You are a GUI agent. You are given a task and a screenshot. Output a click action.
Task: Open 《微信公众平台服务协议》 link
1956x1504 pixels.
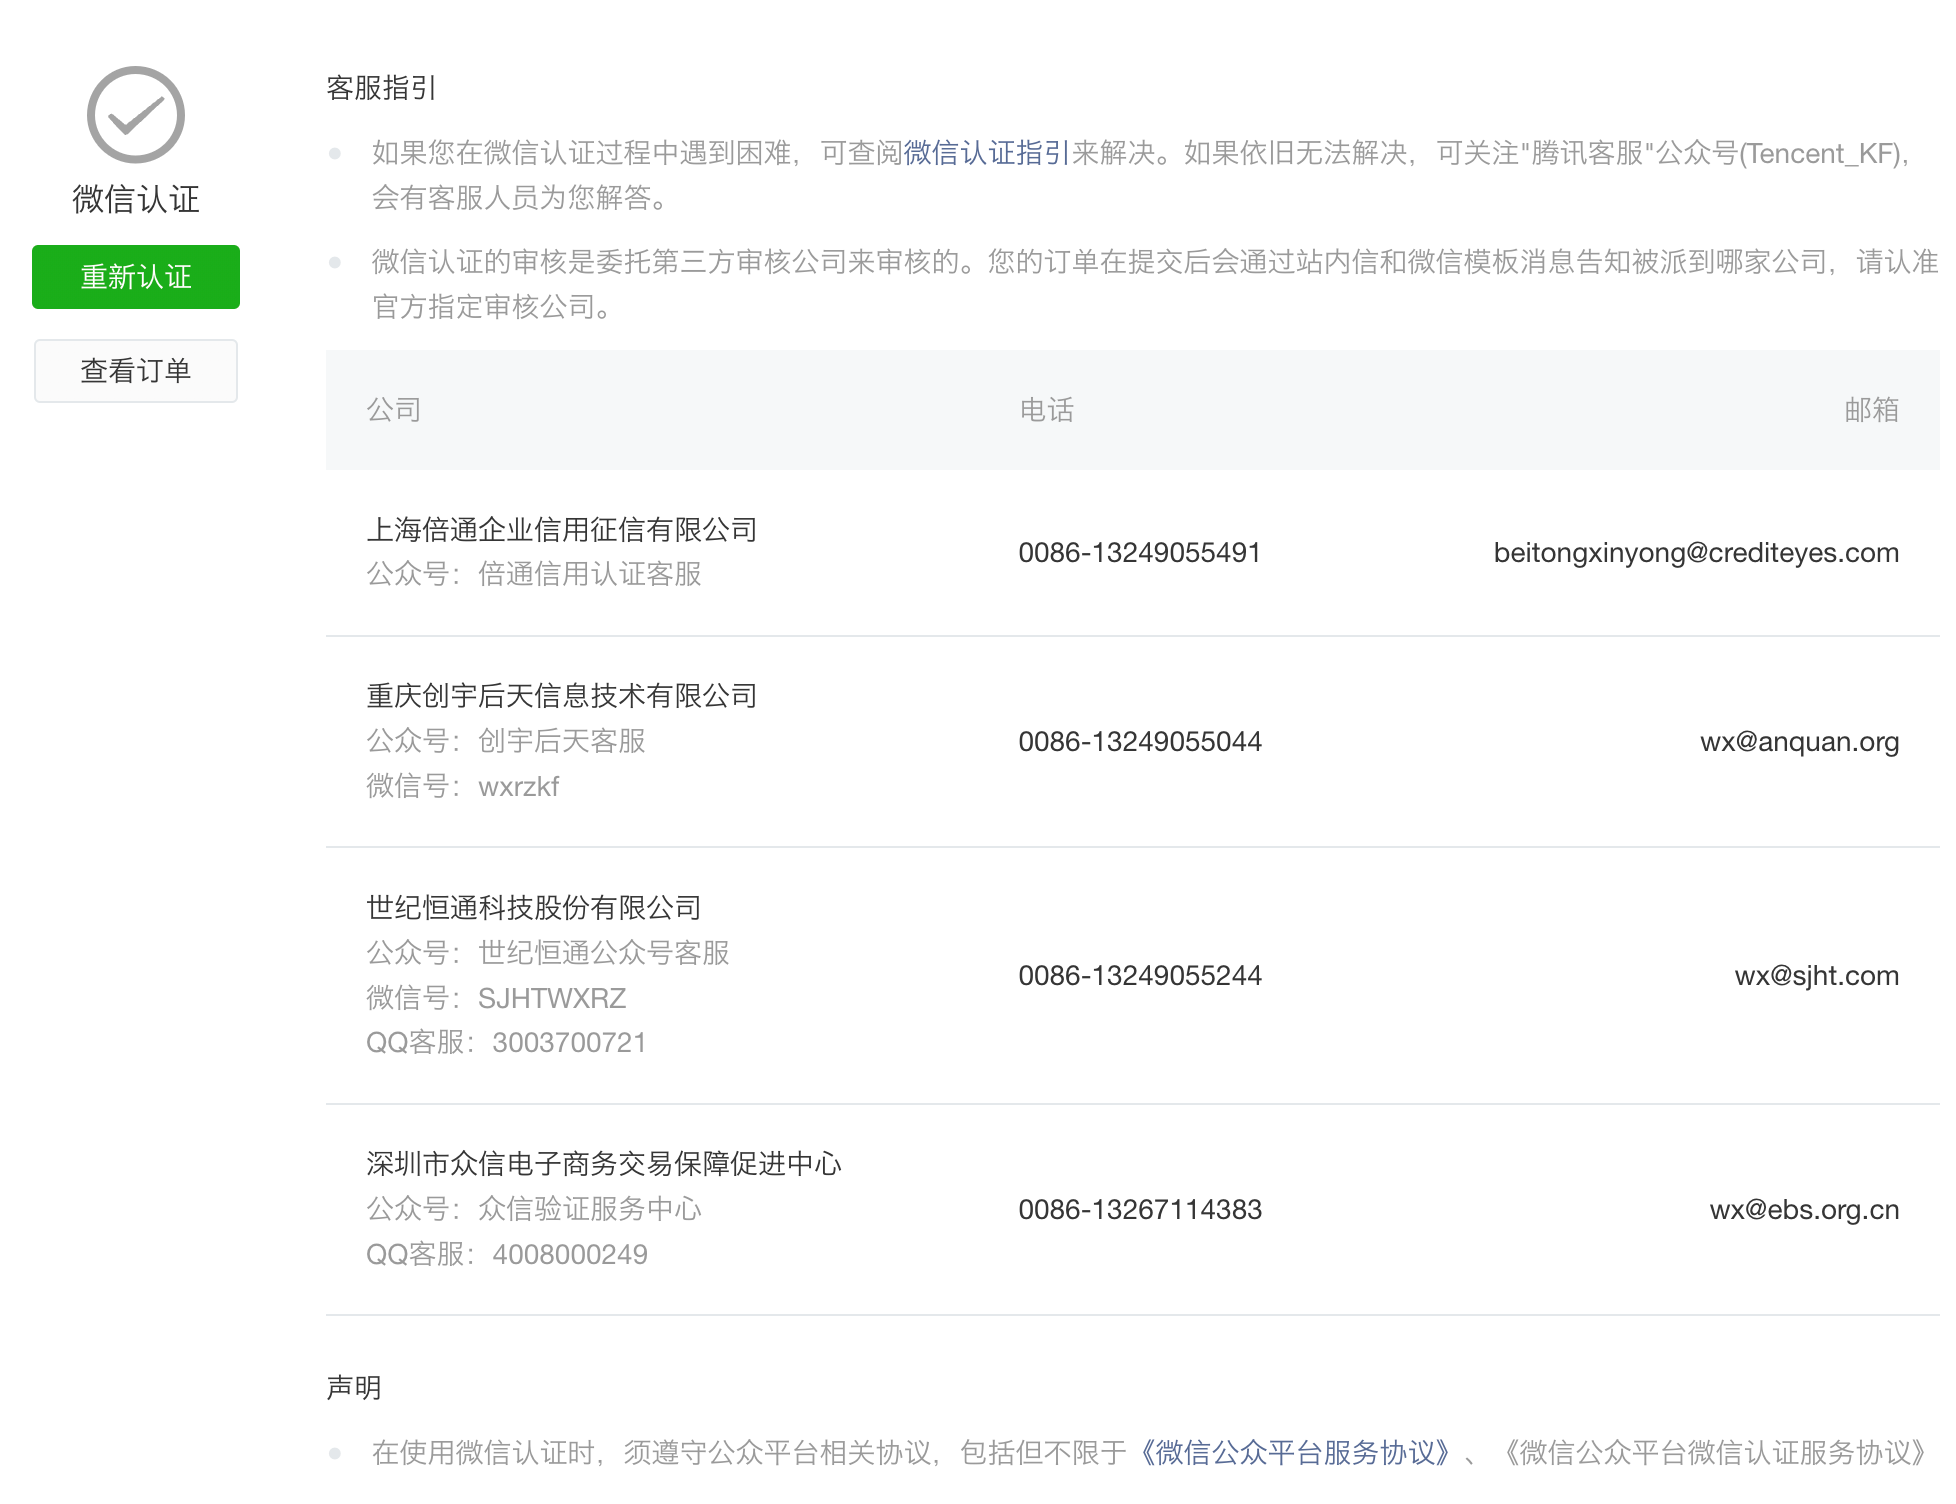click(1294, 1453)
